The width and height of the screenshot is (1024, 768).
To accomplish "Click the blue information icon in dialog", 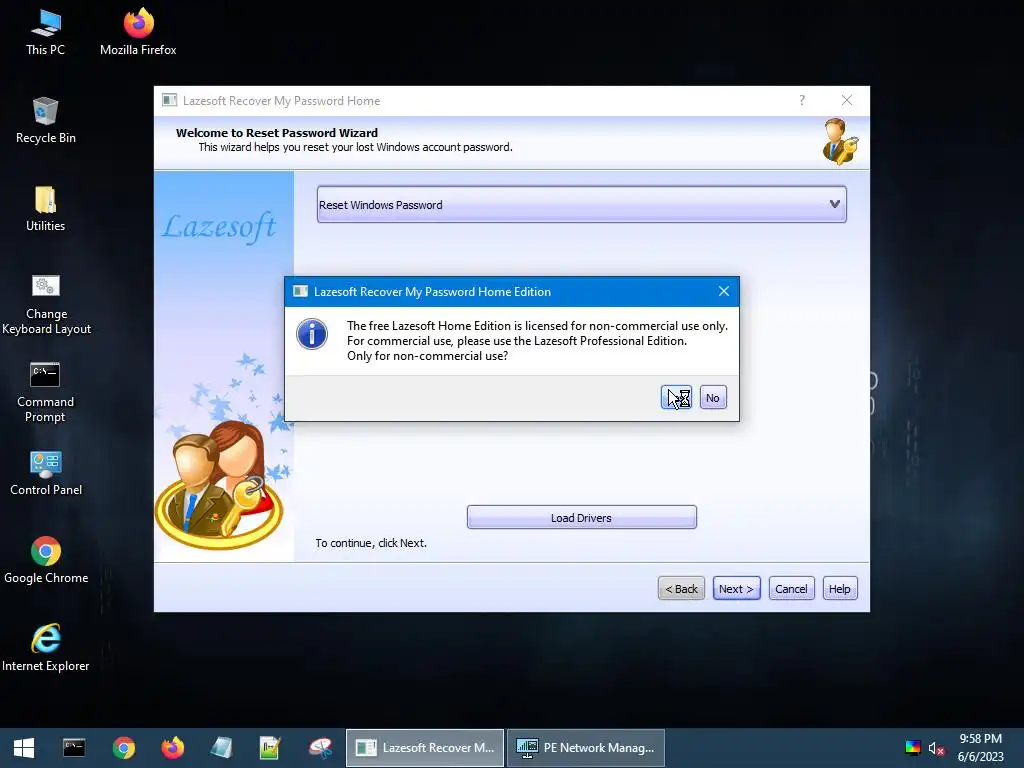I will (312, 334).
